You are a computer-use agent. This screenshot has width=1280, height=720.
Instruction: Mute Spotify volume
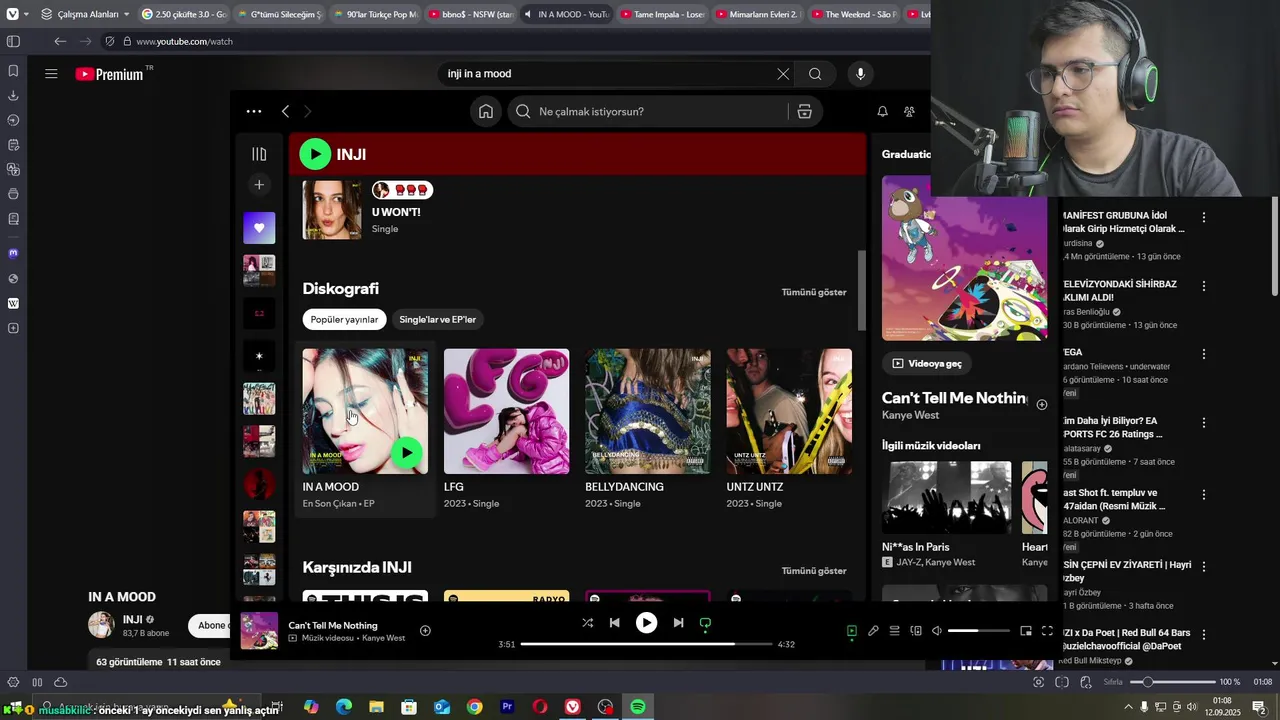coord(937,631)
